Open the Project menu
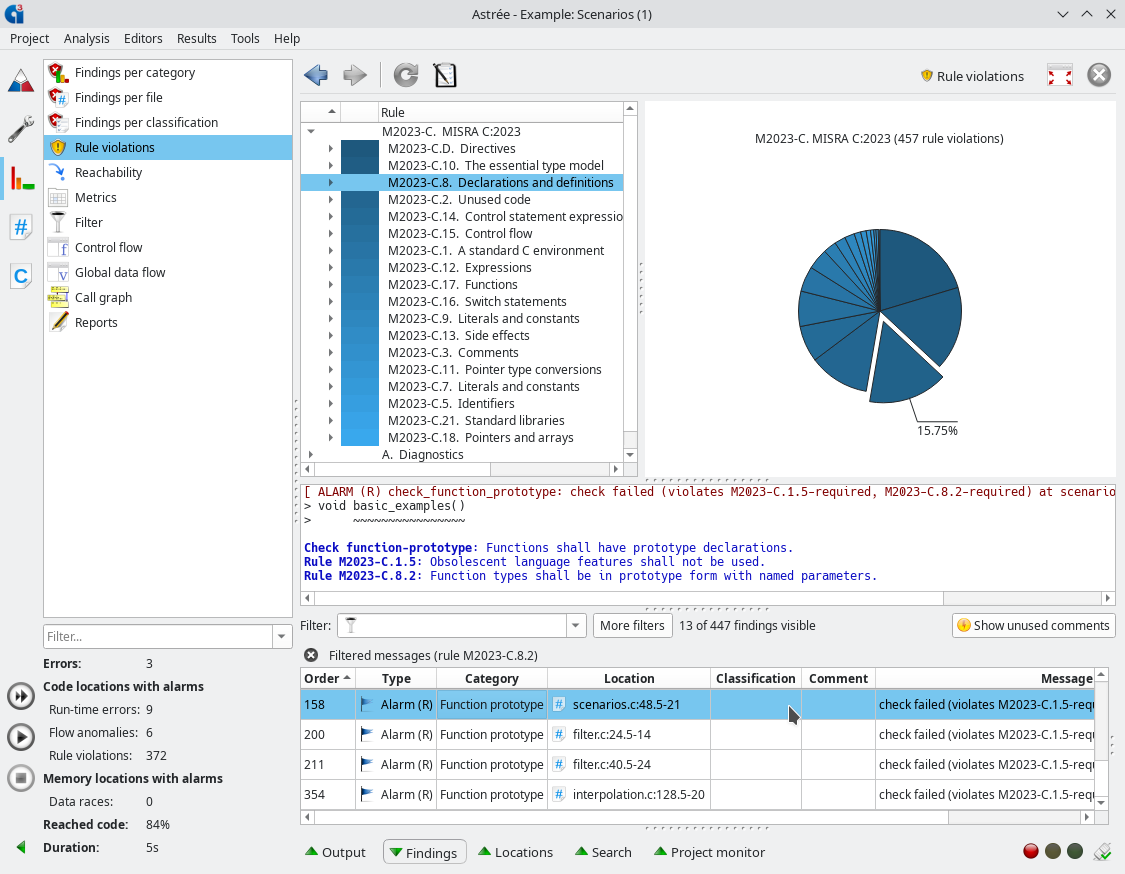The image size is (1125, 874). 29,39
